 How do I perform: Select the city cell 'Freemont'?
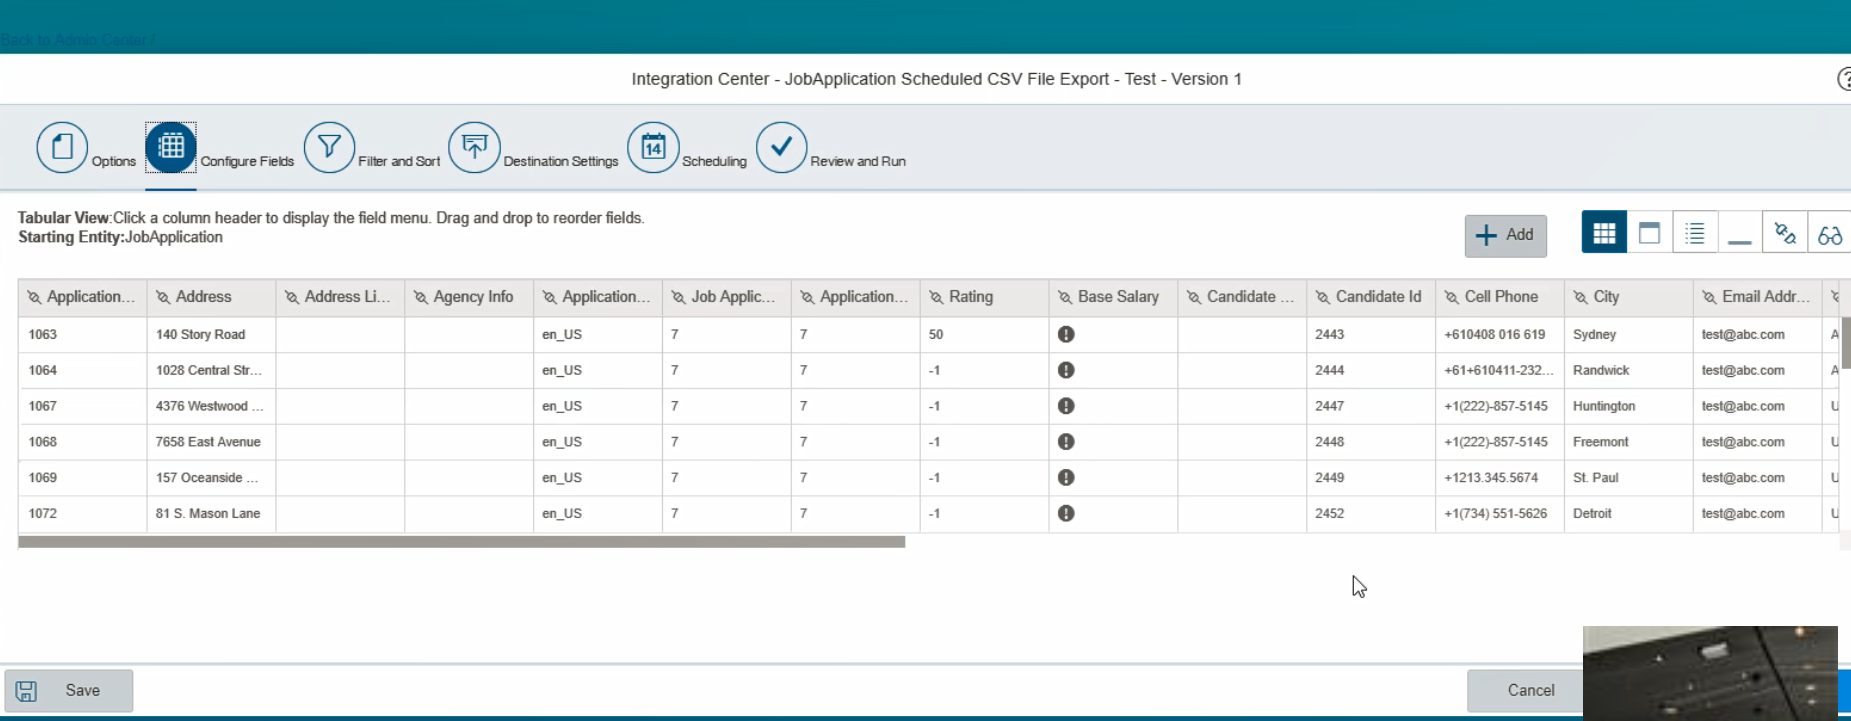(x=1630, y=442)
